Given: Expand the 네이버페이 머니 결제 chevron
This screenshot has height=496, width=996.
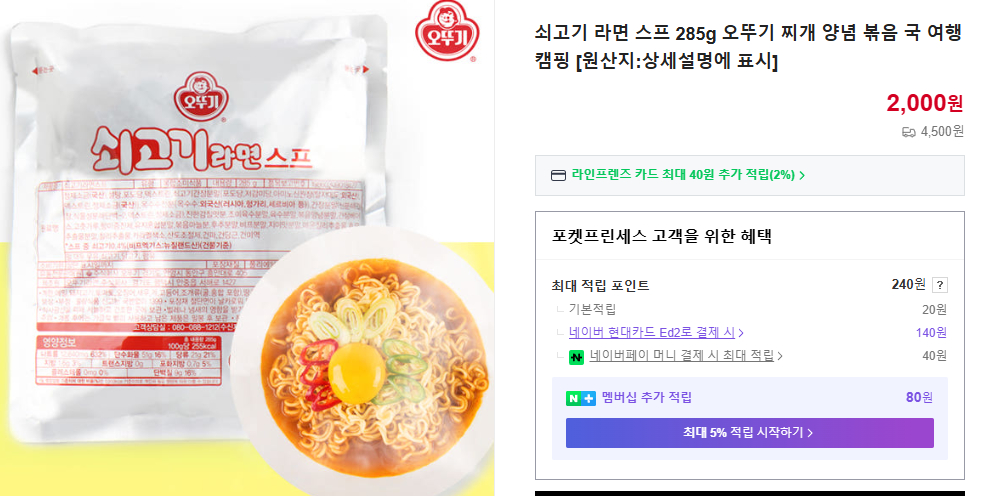Looking at the screenshot, I should click(x=779, y=357).
